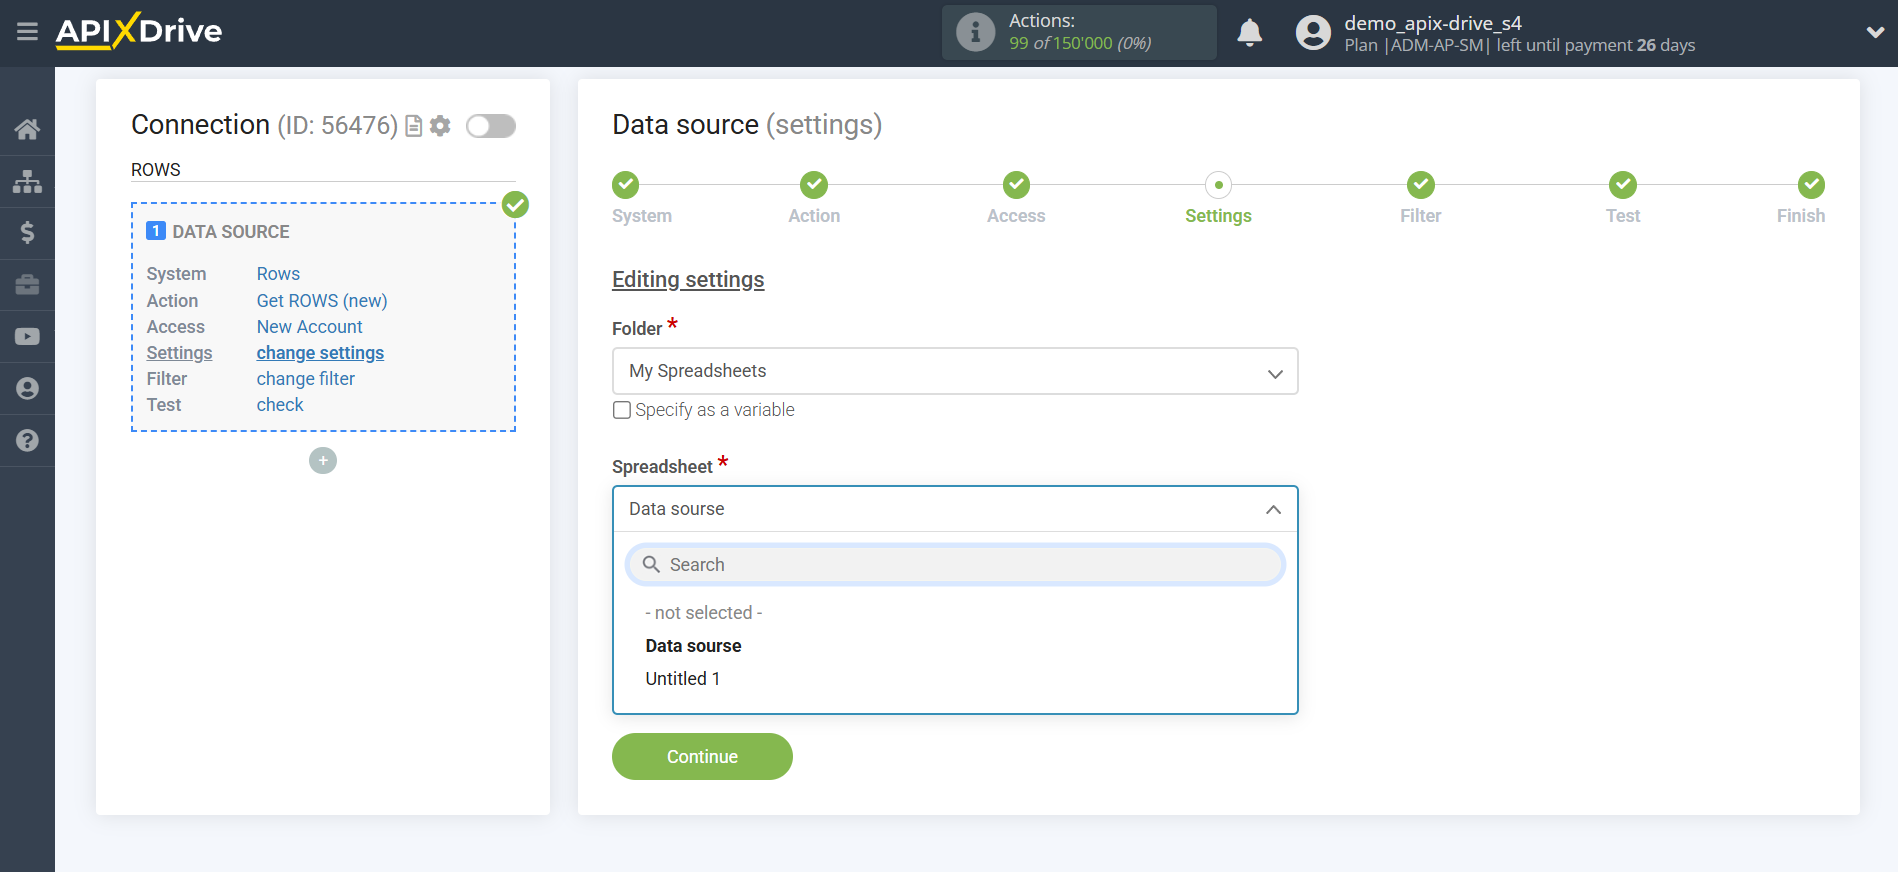The height and width of the screenshot is (872, 1898).
Task: Expand the Folder dropdown
Action: tap(954, 371)
